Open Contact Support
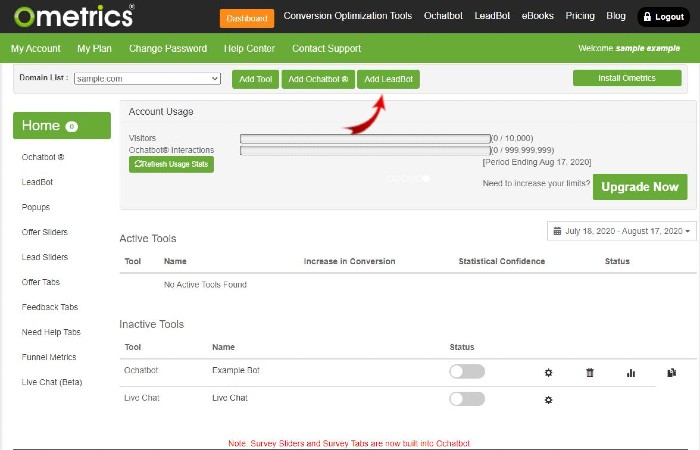The height and width of the screenshot is (450, 700). pos(326,48)
